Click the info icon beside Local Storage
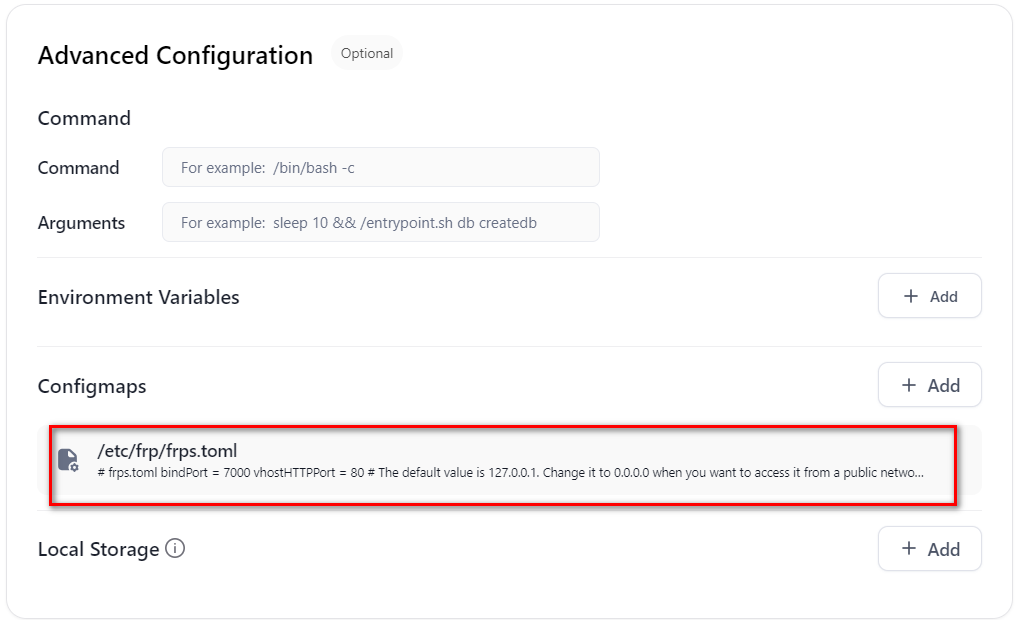 click(x=175, y=548)
